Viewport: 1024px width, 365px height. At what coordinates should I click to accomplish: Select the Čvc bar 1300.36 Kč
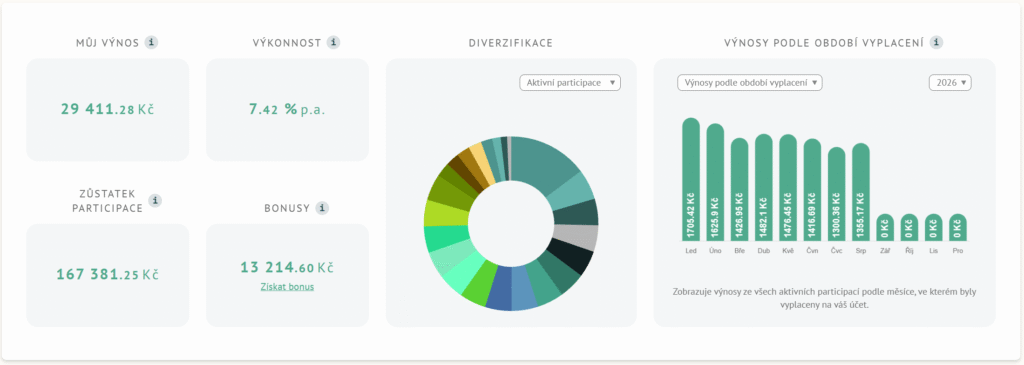click(837, 193)
